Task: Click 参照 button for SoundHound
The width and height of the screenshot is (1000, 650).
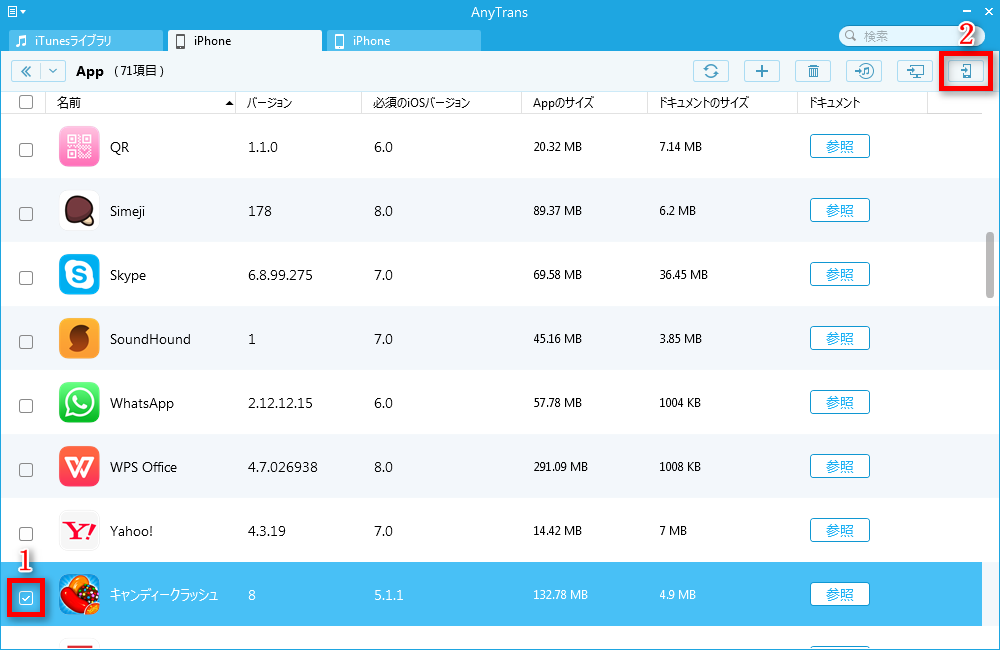Action: (840, 338)
